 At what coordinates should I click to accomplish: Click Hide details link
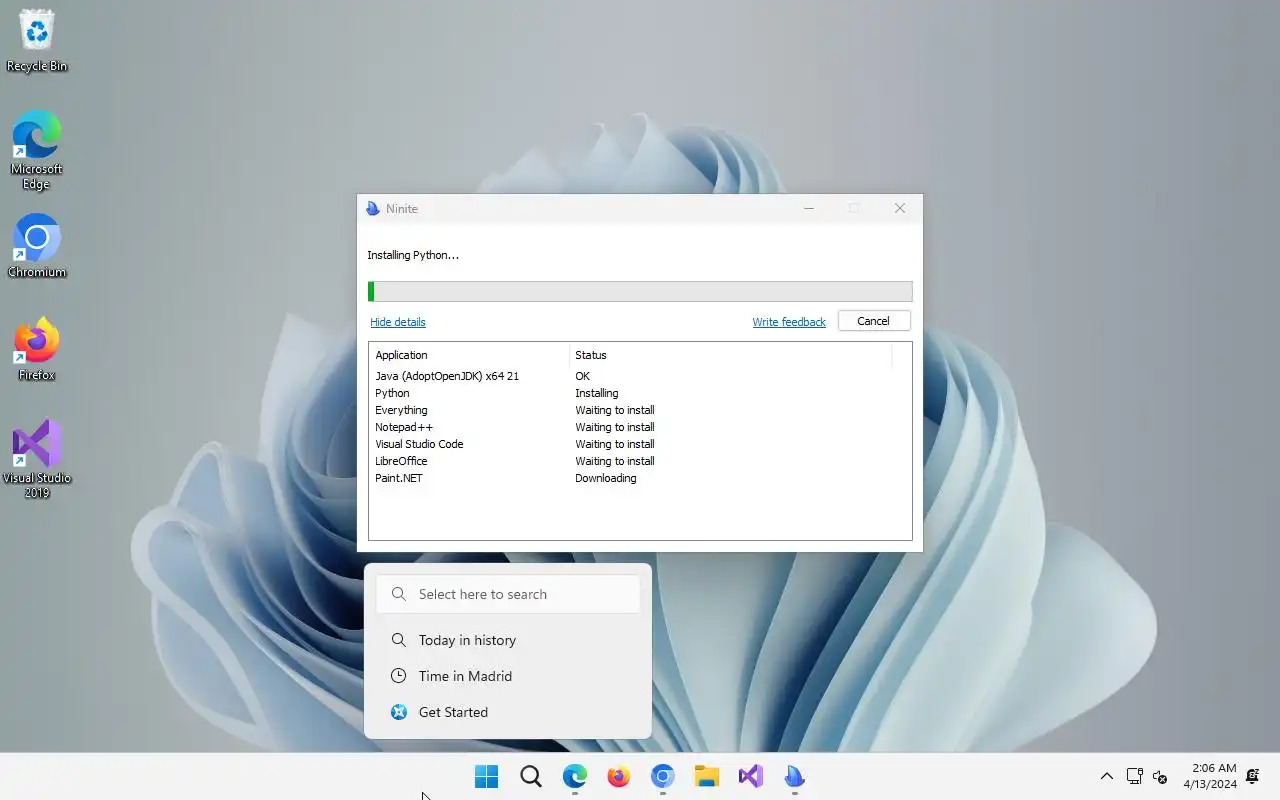click(x=398, y=322)
